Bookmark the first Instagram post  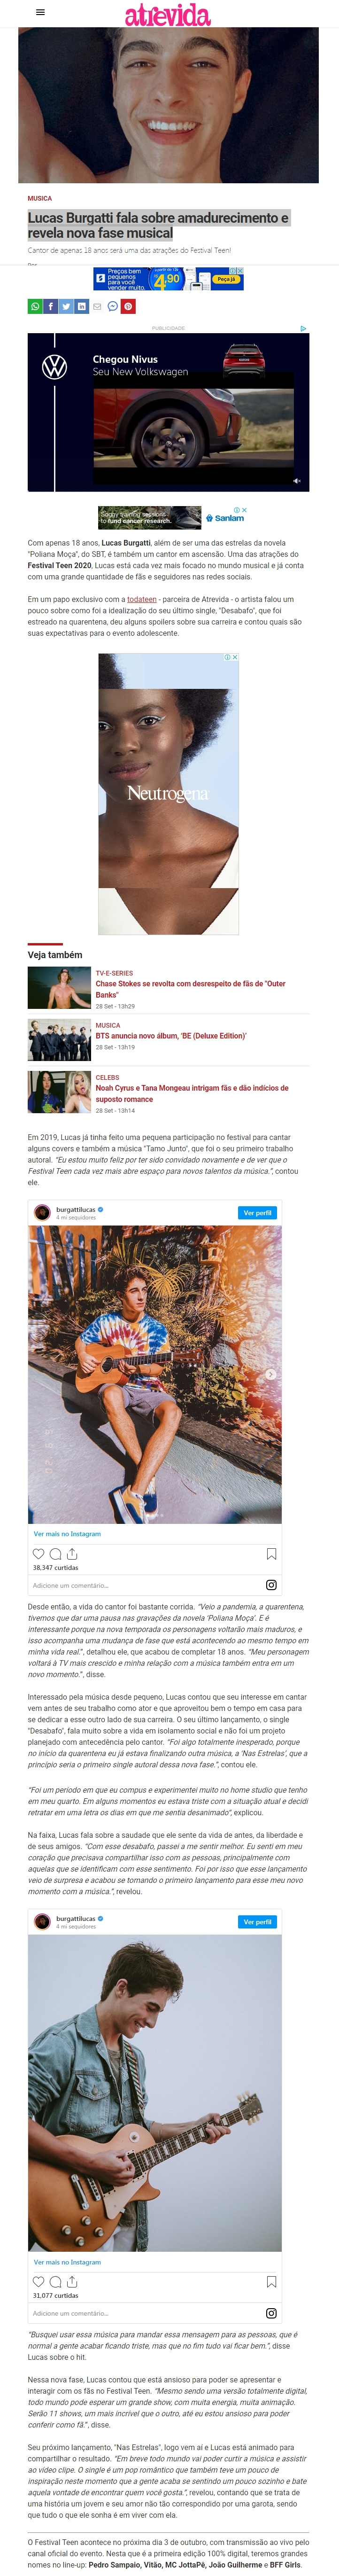271,1553
